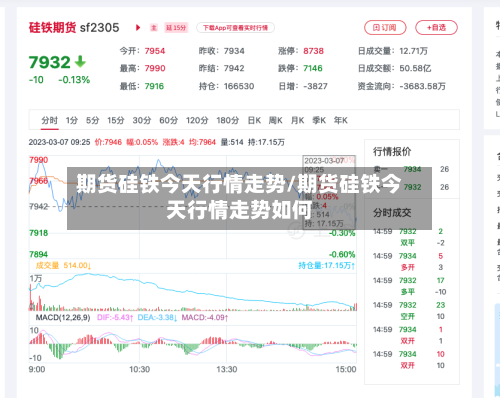Click the 空开 trade type entry
This screenshot has width=500, height=398.
[x=408, y=316]
